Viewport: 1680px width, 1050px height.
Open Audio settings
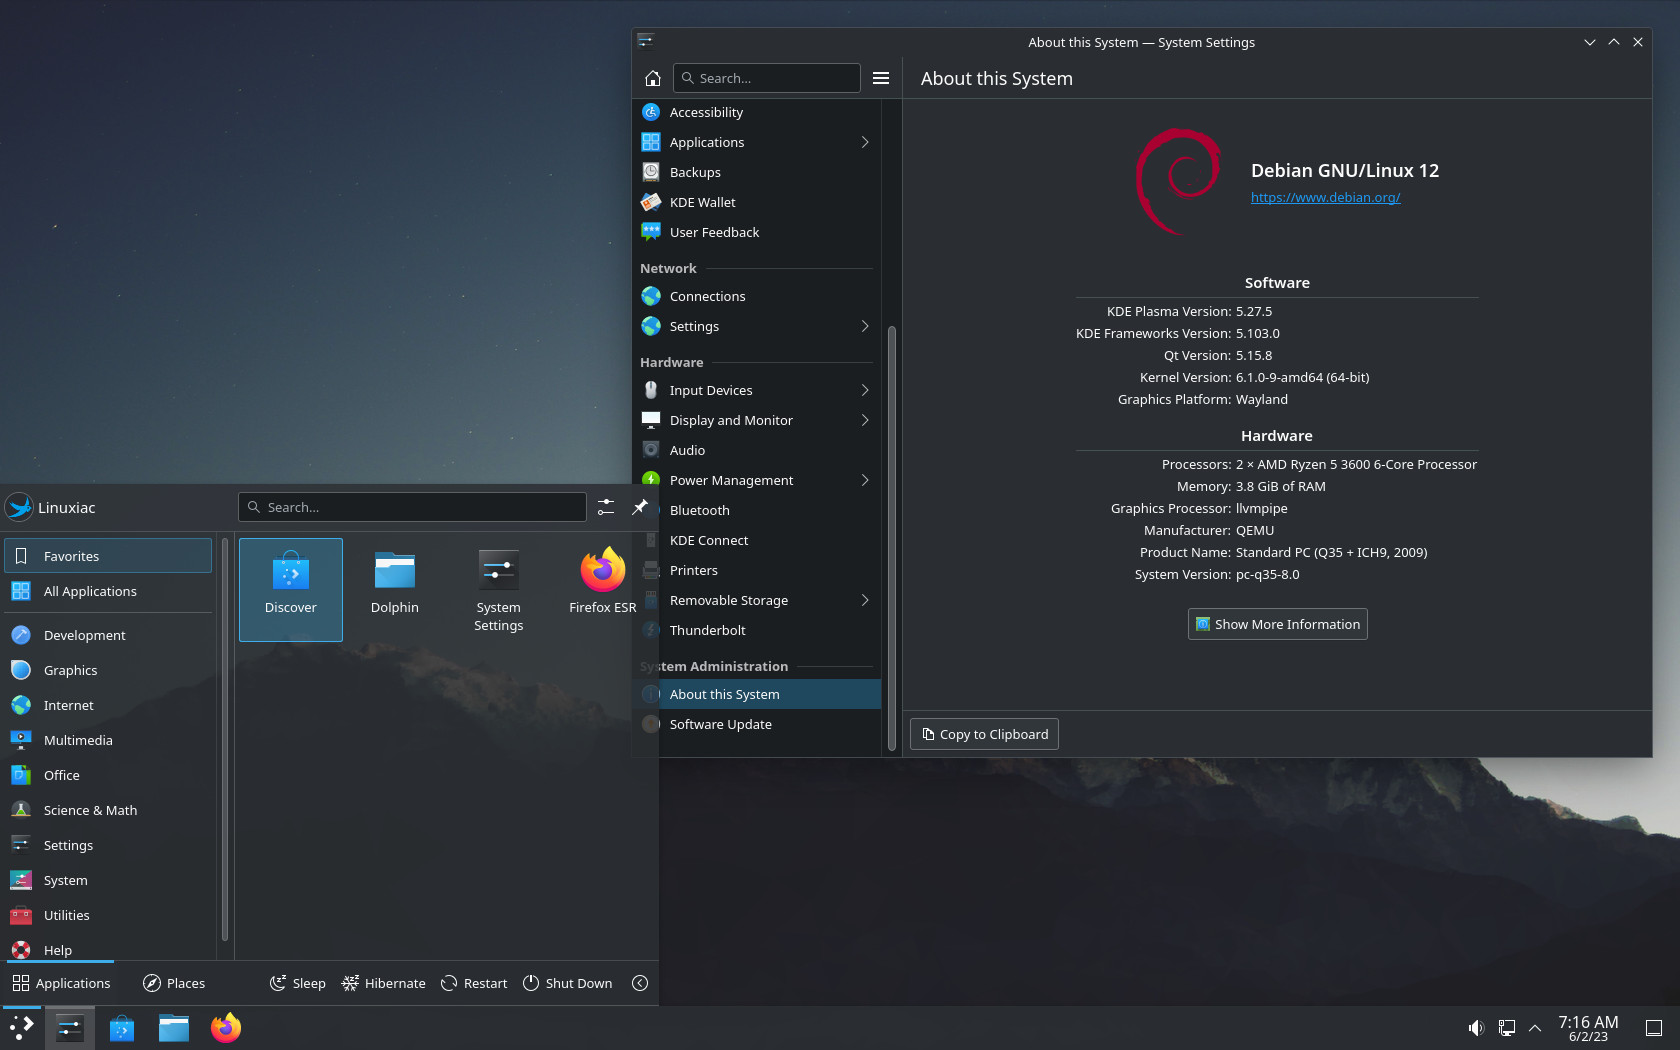click(757, 450)
